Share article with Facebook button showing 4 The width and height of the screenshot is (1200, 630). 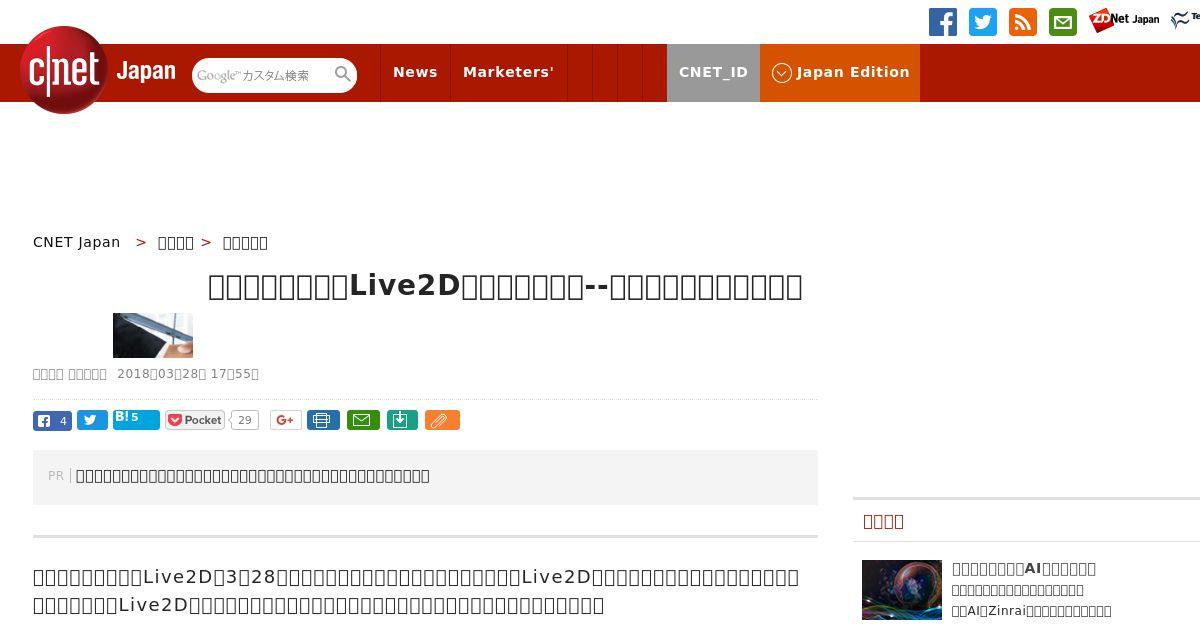(x=52, y=420)
